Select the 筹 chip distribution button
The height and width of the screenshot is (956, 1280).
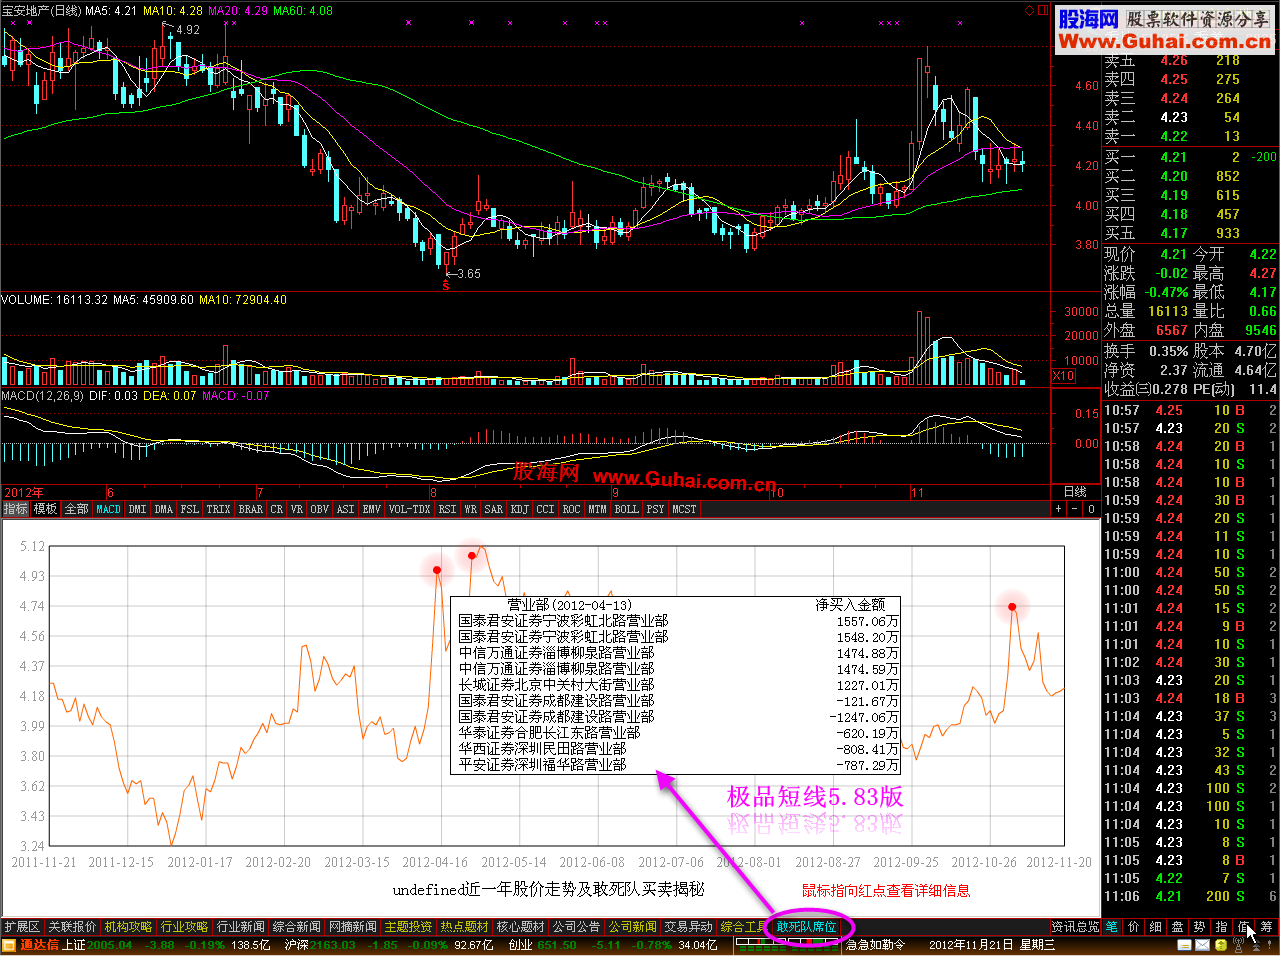click(1266, 927)
